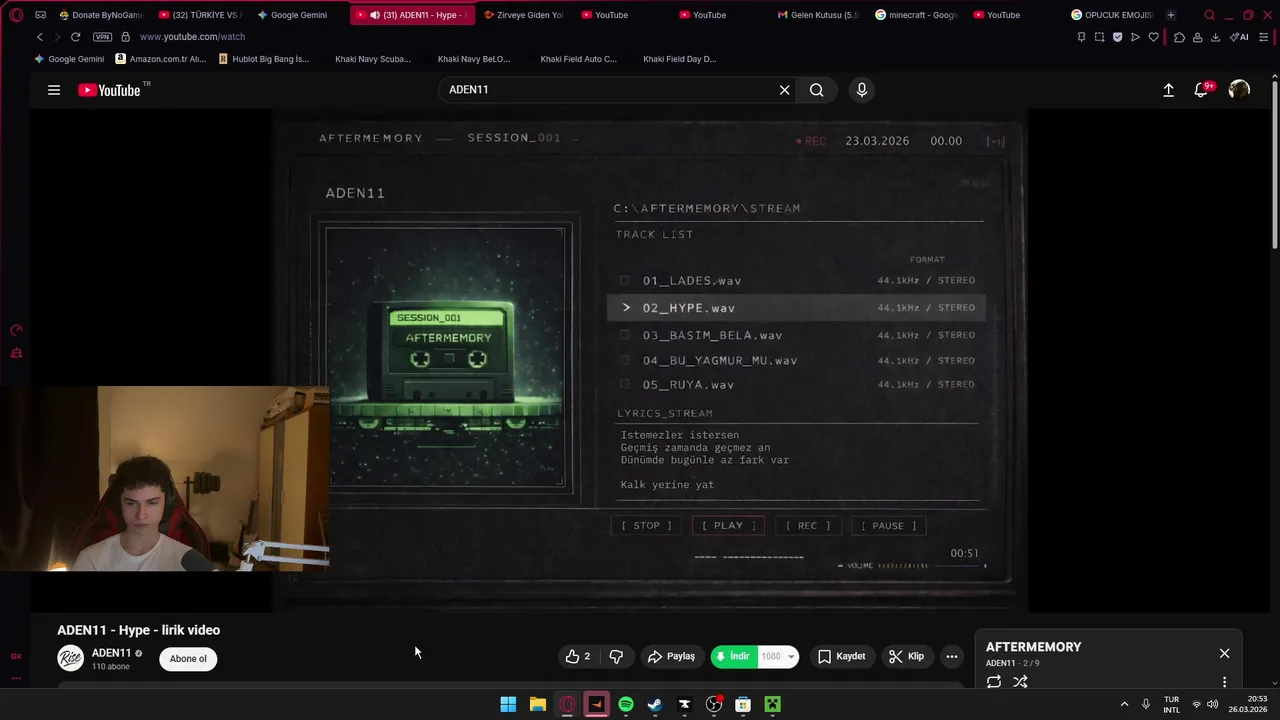1280x720 pixels.
Task: Toggle playlist shuffle for AFTERMEMORY
Action: pyautogui.click(x=1020, y=682)
